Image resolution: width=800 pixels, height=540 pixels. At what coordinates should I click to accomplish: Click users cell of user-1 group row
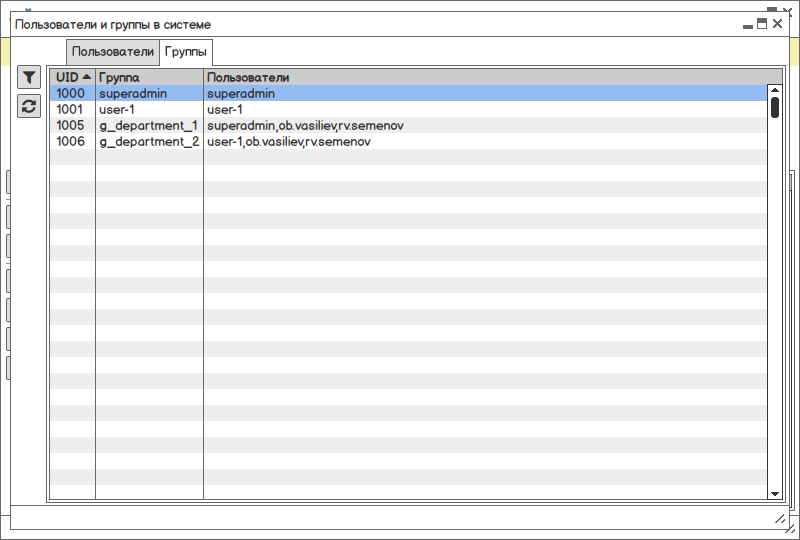485,109
